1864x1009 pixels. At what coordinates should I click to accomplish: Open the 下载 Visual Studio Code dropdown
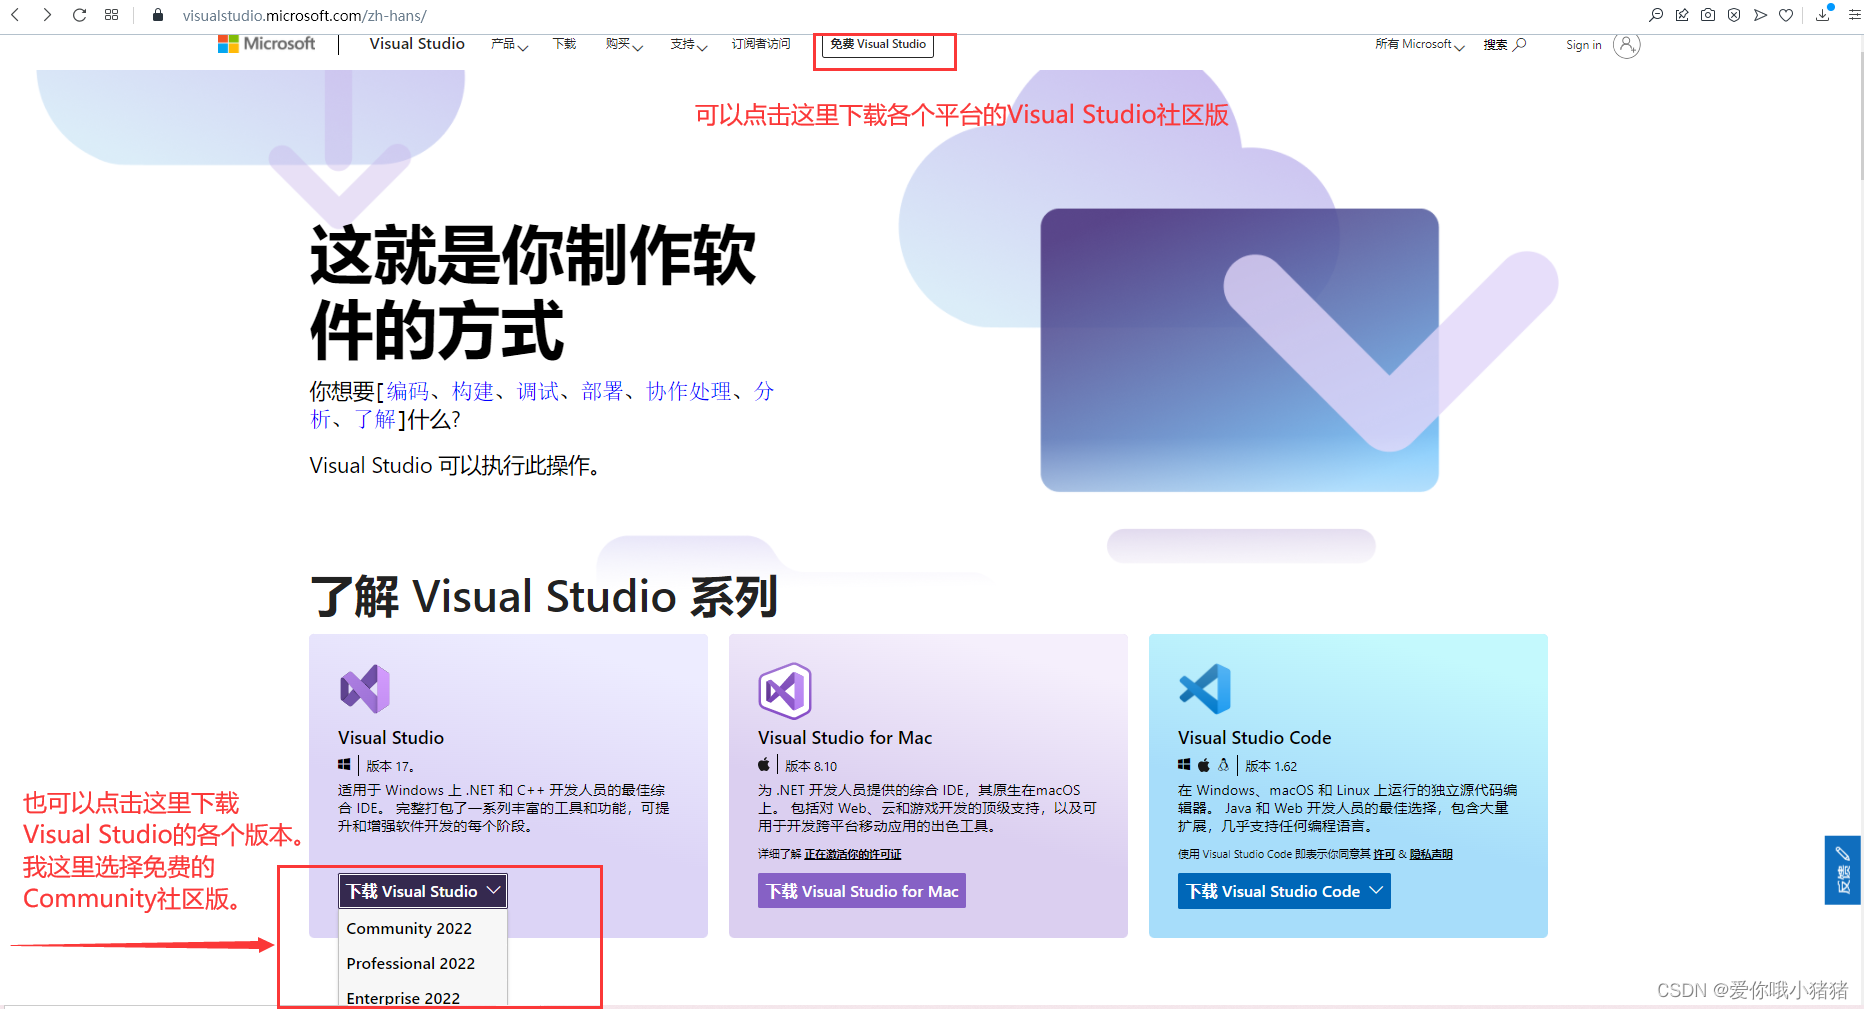point(1283,891)
